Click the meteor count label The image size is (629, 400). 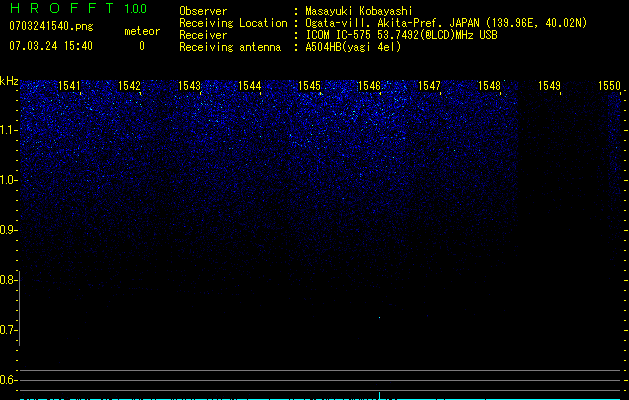[142, 31]
